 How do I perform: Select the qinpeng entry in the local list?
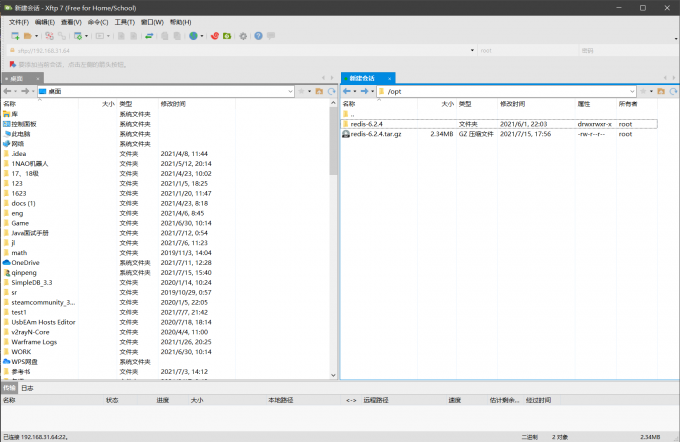tap(24, 273)
